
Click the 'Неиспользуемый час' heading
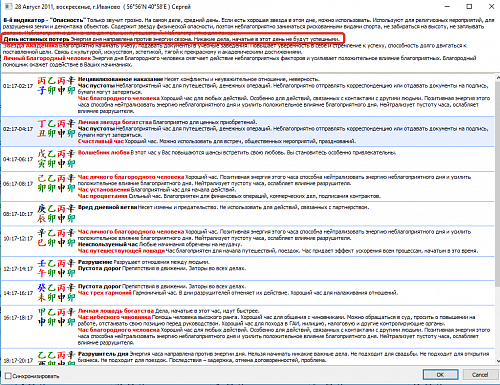click(109, 244)
